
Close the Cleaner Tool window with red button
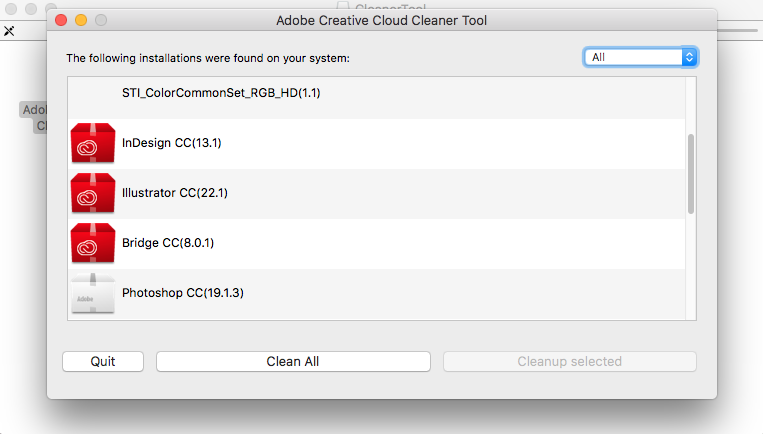click(62, 19)
